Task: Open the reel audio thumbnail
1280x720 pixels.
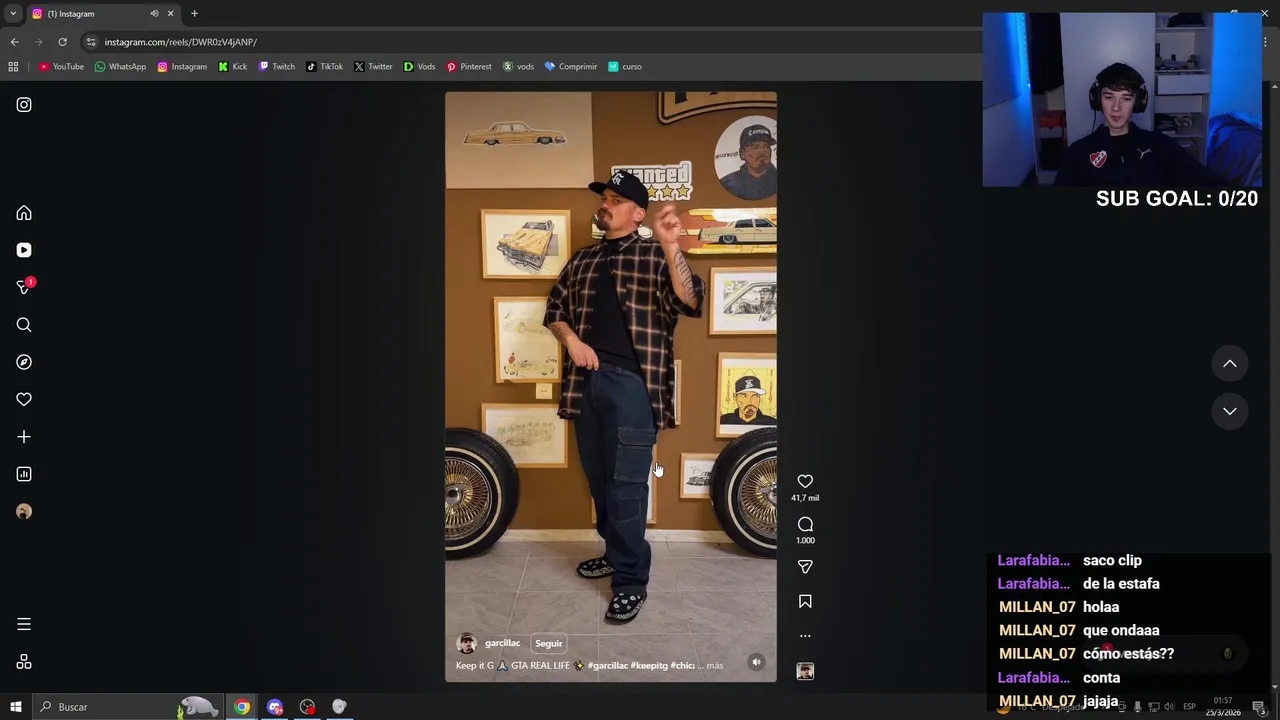Action: point(805,671)
